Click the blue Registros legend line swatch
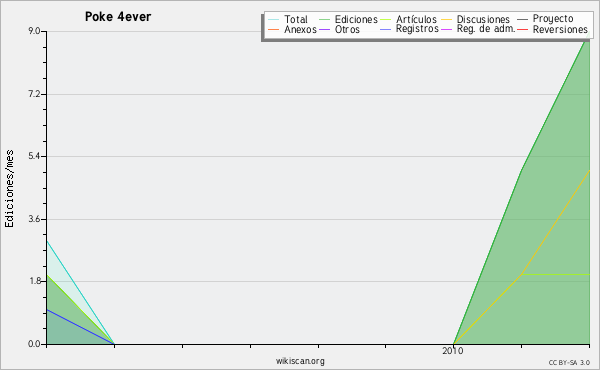This screenshot has height=370, width=600. [x=386, y=29]
